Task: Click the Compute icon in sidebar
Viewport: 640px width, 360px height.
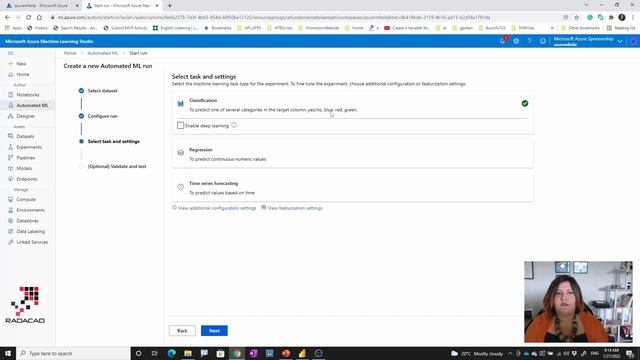Action: coord(11,199)
